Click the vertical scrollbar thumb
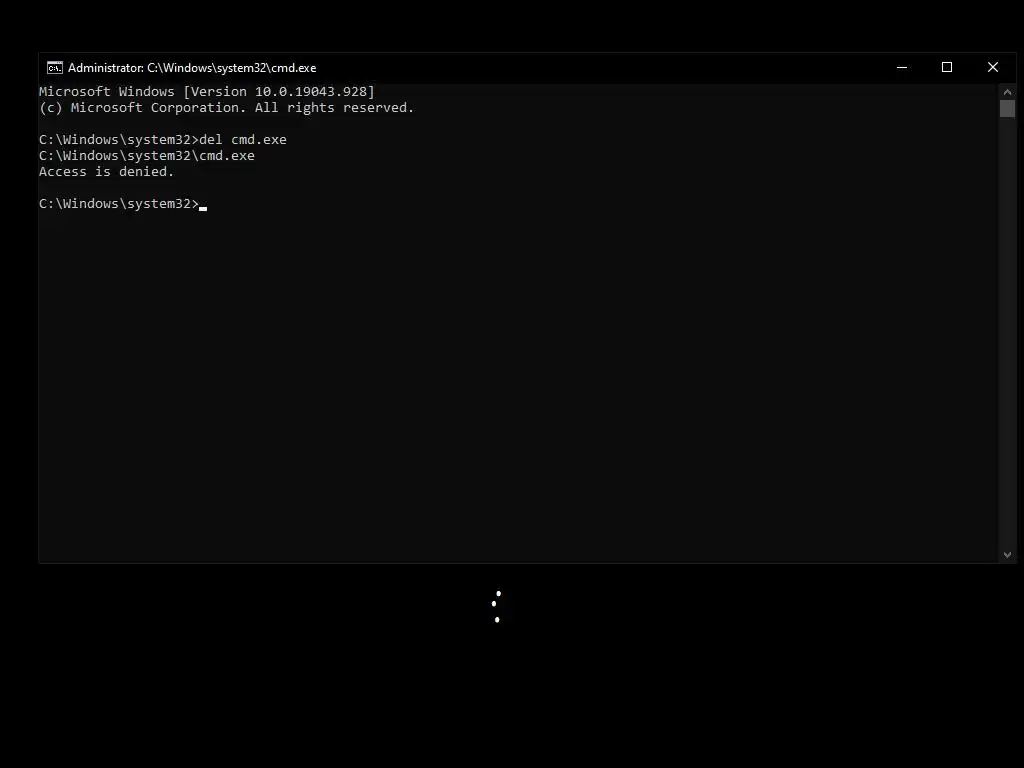Viewport: 1024px width, 768px height. click(1007, 108)
